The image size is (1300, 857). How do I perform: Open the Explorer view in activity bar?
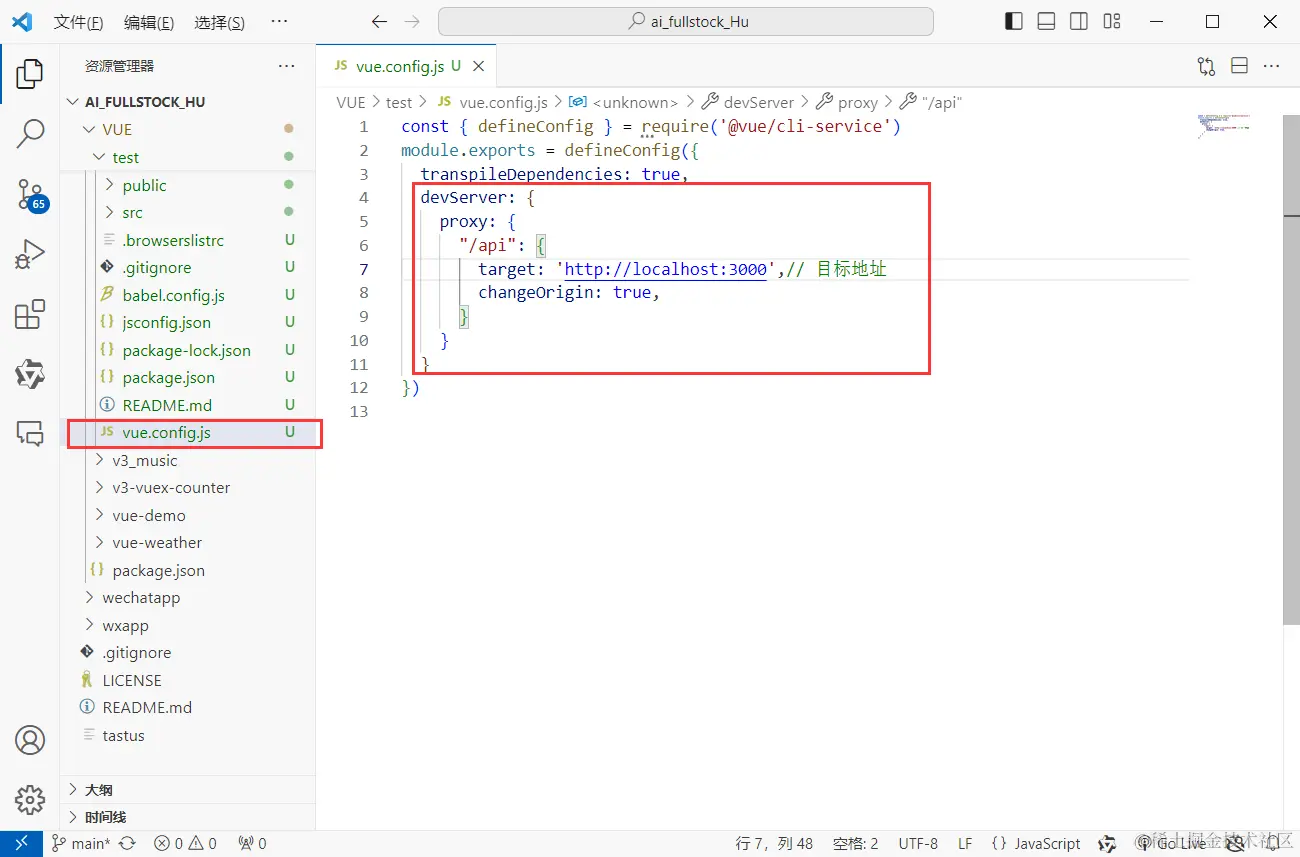point(30,73)
